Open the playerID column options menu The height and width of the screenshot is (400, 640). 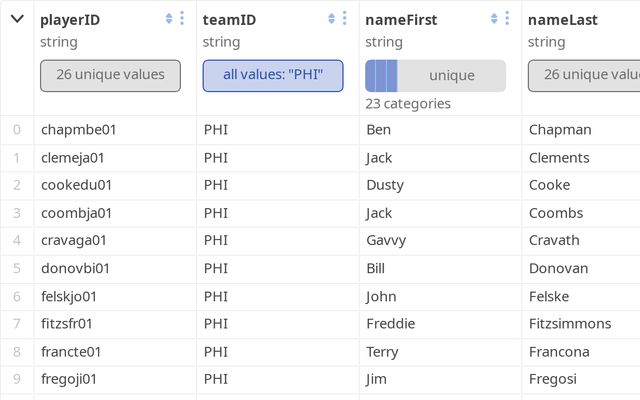tap(182, 19)
